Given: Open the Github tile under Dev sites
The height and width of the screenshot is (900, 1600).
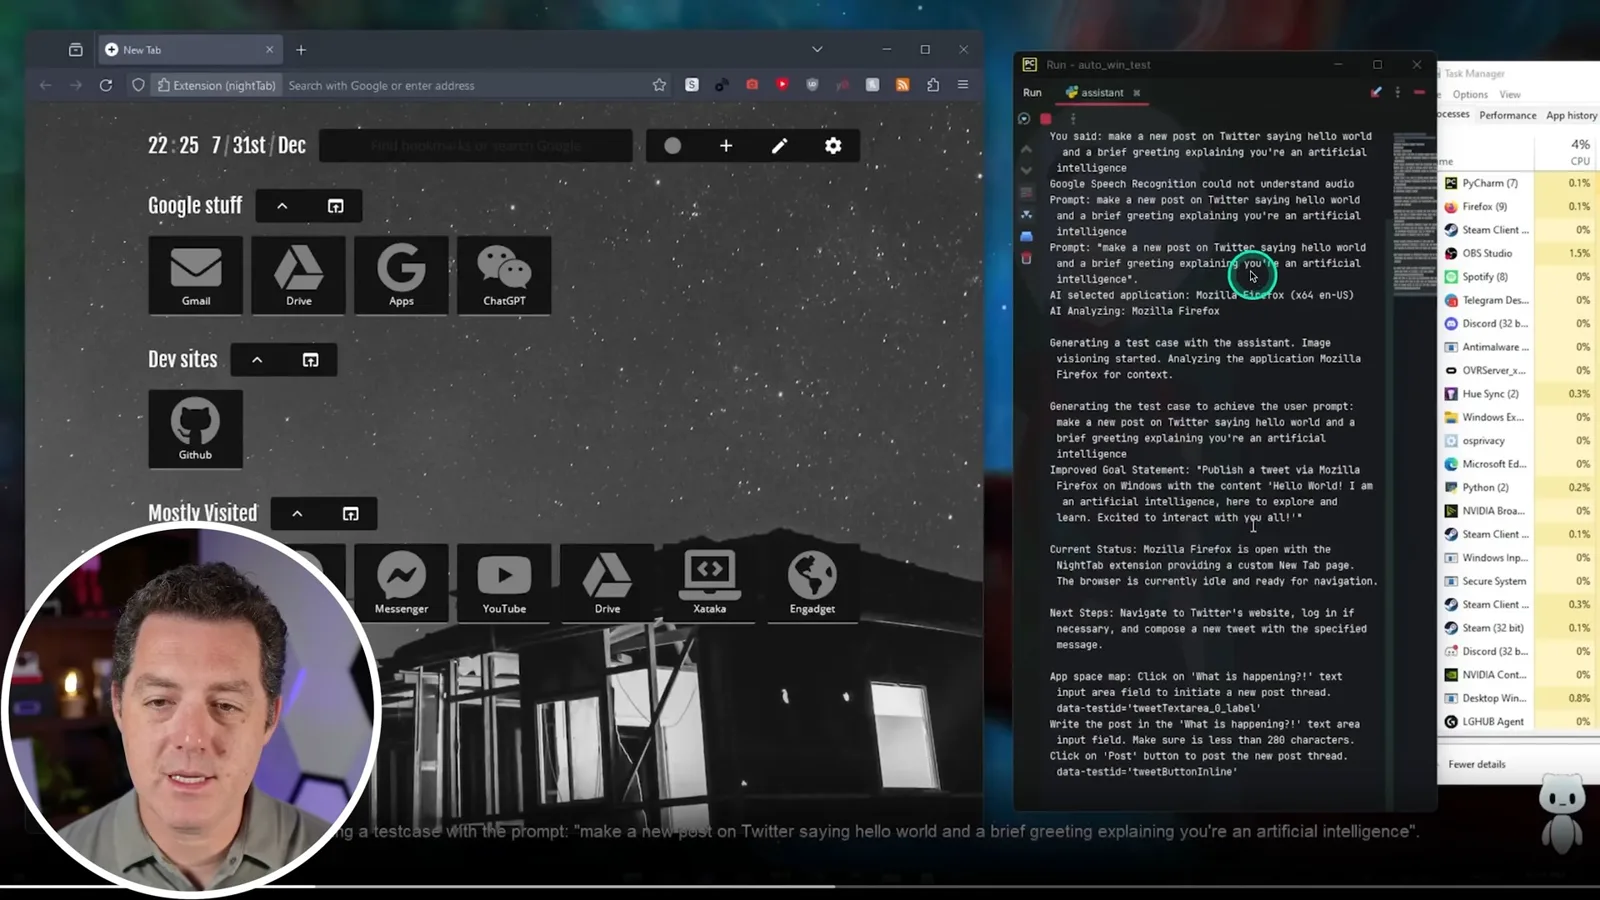Looking at the screenshot, I should [195, 429].
